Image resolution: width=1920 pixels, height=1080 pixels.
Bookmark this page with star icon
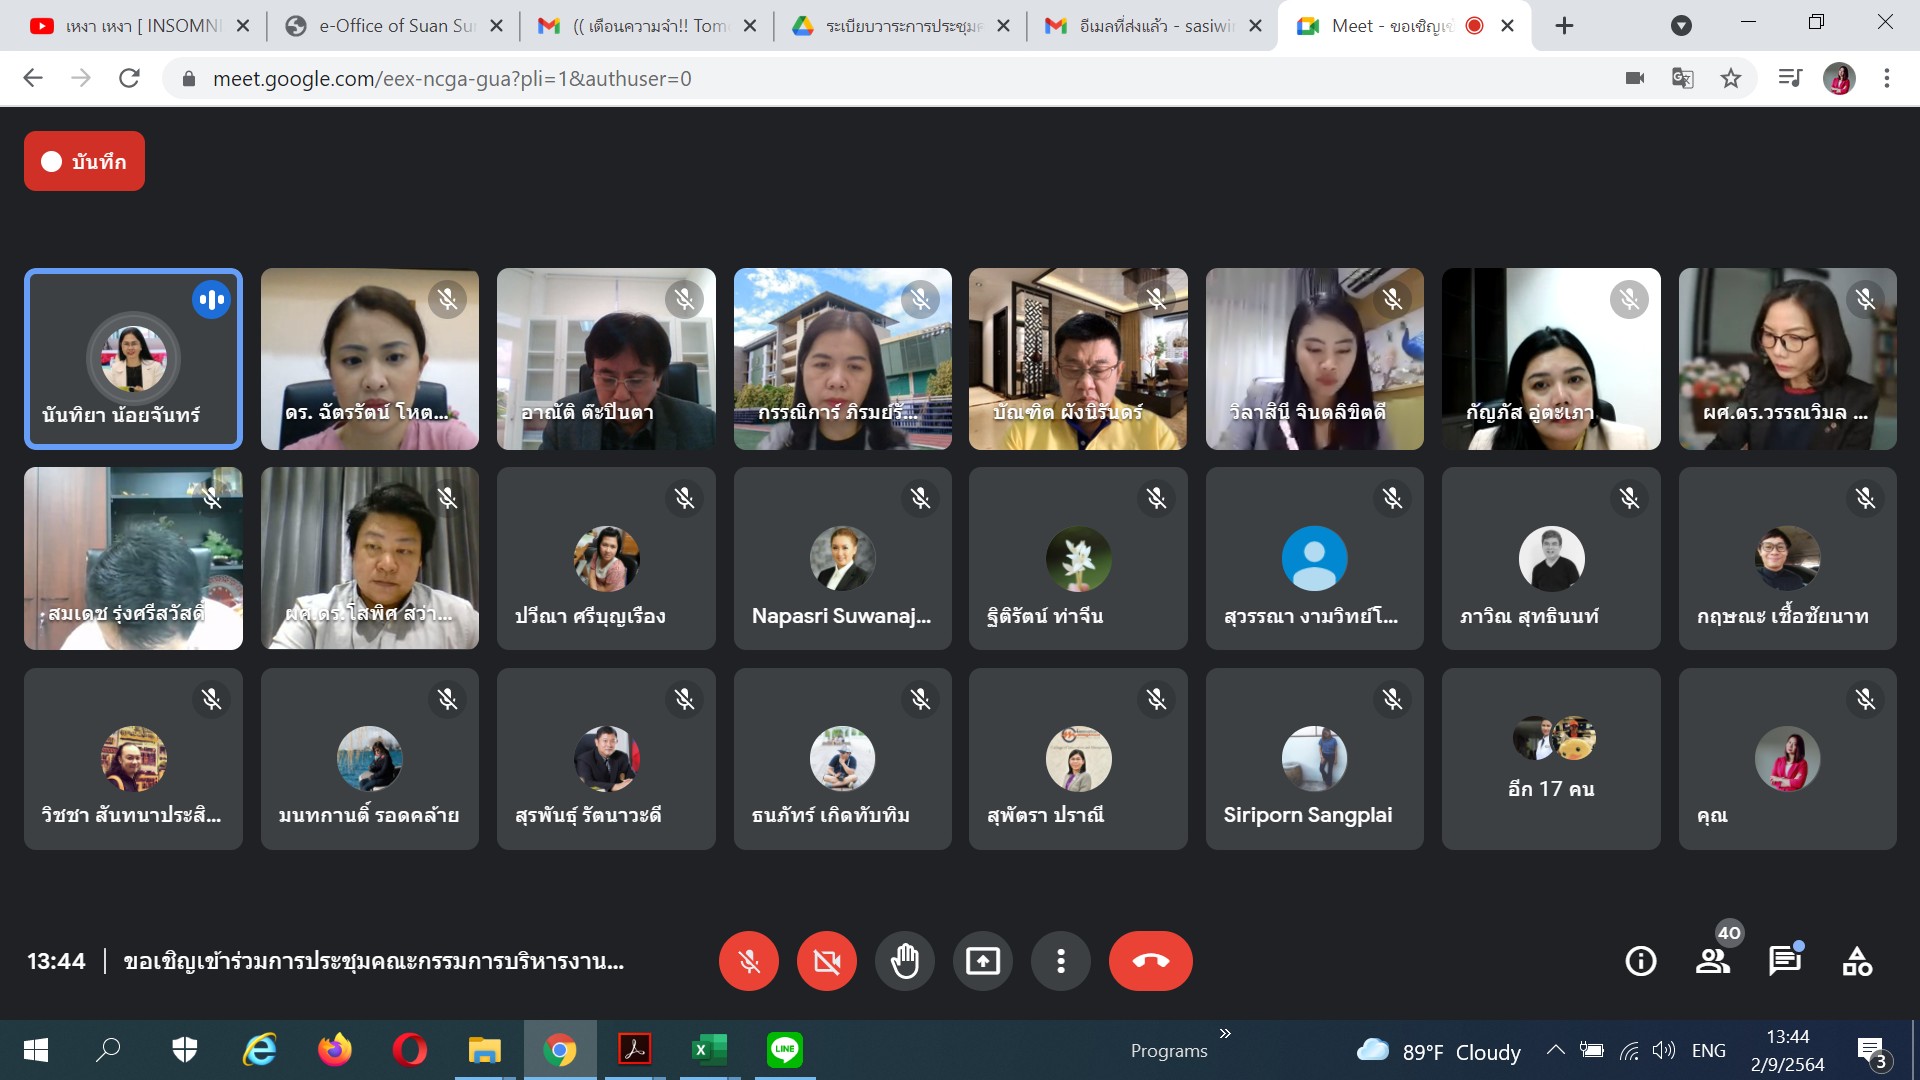pos(1731,78)
